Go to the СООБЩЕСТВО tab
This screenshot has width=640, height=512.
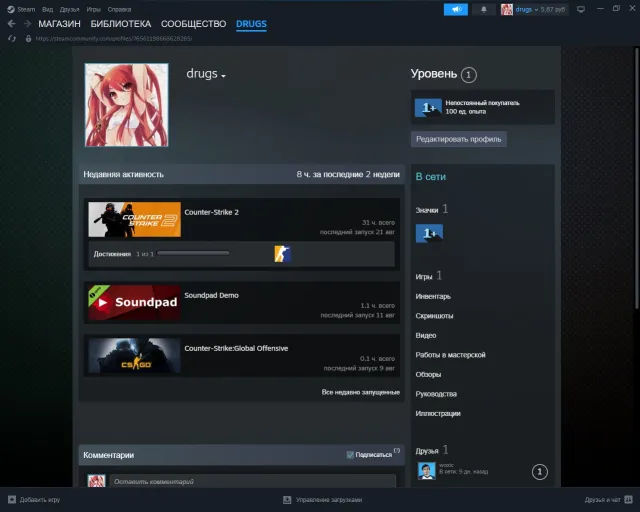(x=193, y=24)
